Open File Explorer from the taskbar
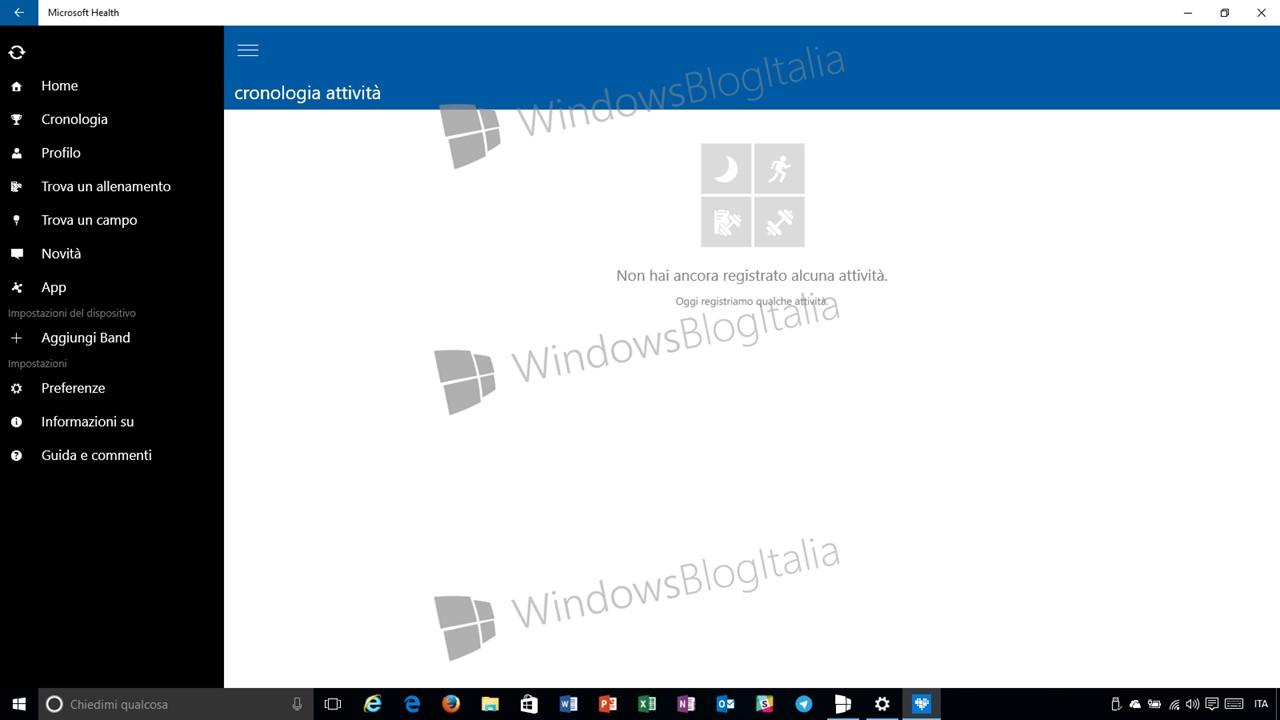Image resolution: width=1280 pixels, height=720 pixels. [490, 704]
